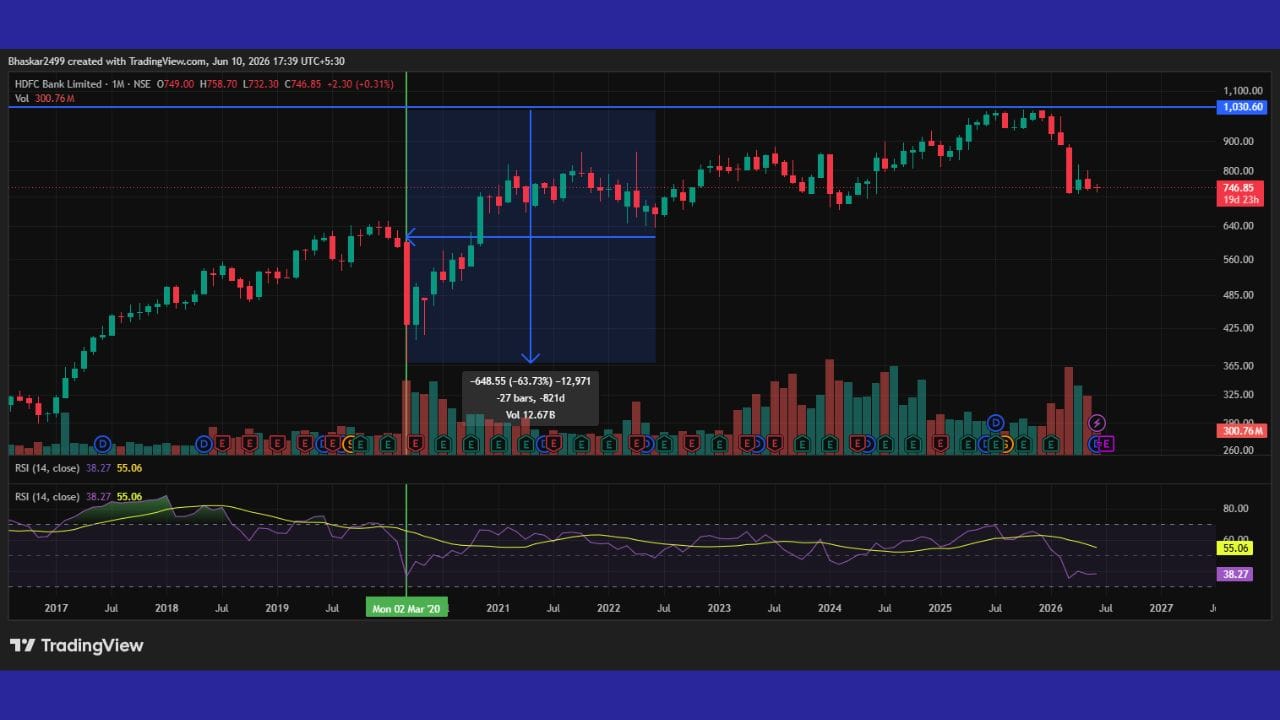Select the blue 1,030.60 price line label
Viewport: 1280px width, 720px height.
[x=1243, y=107]
